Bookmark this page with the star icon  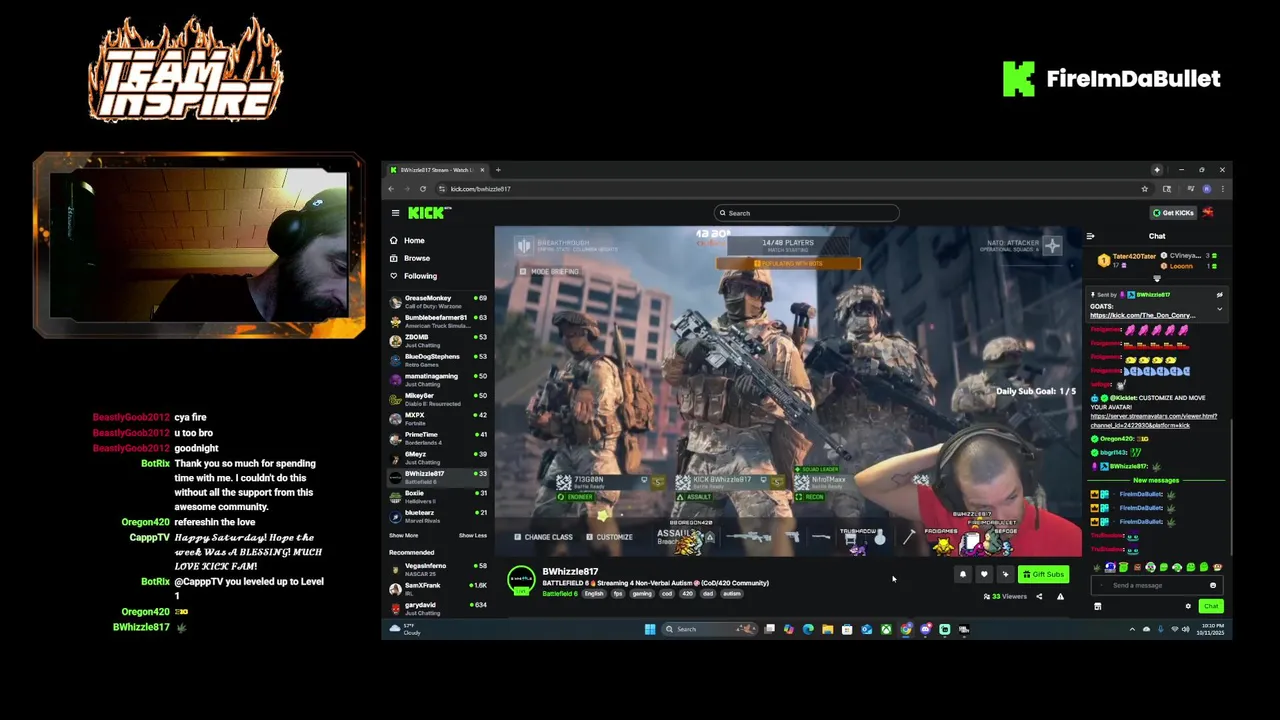(1145, 189)
